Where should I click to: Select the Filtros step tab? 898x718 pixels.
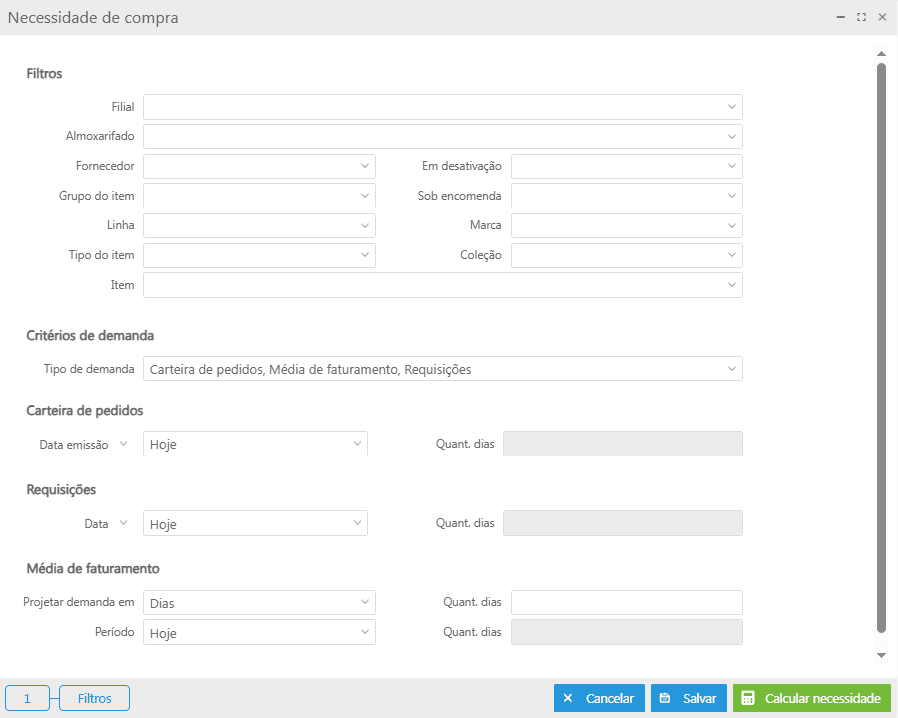coord(94,698)
